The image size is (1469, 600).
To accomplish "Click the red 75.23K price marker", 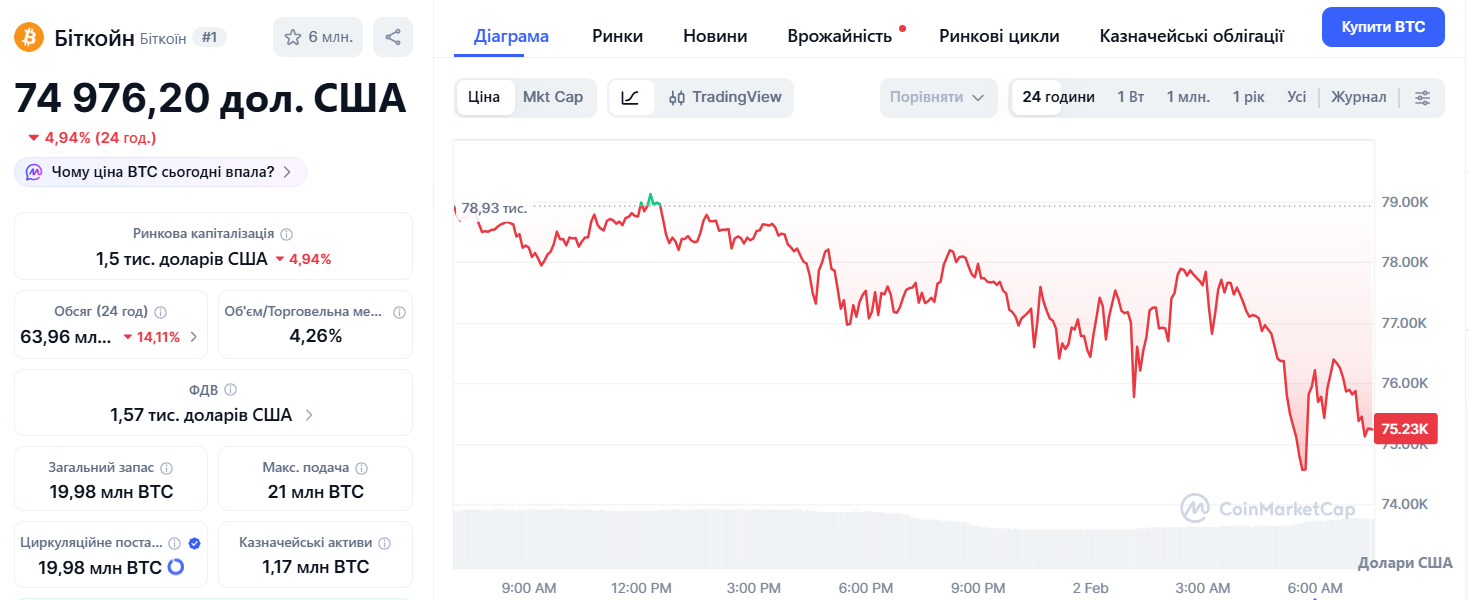I will click(x=1405, y=429).
